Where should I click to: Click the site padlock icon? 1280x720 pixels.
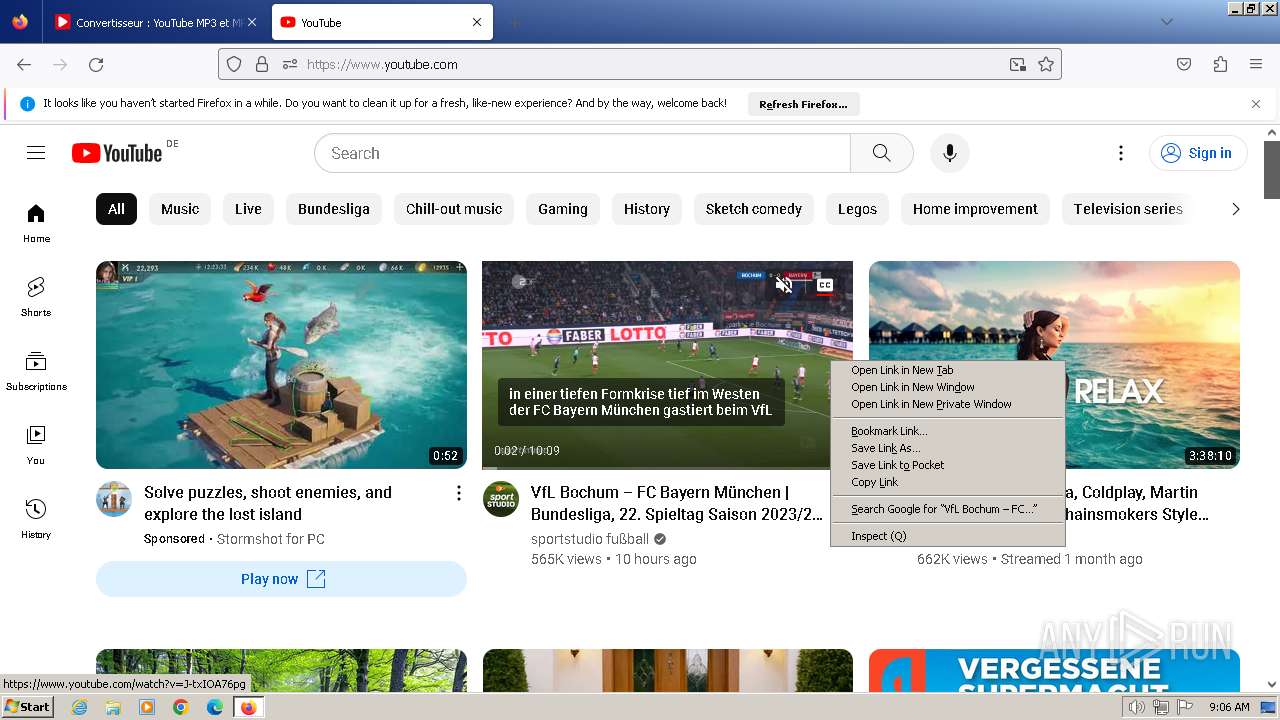point(262,64)
